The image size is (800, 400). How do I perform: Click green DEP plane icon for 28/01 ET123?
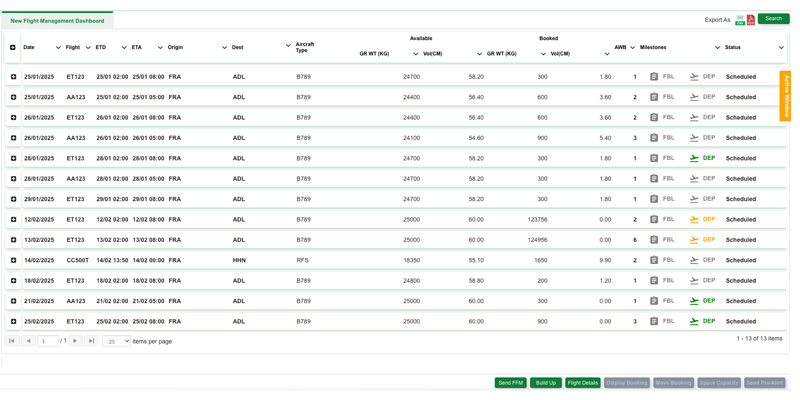coord(694,158)
